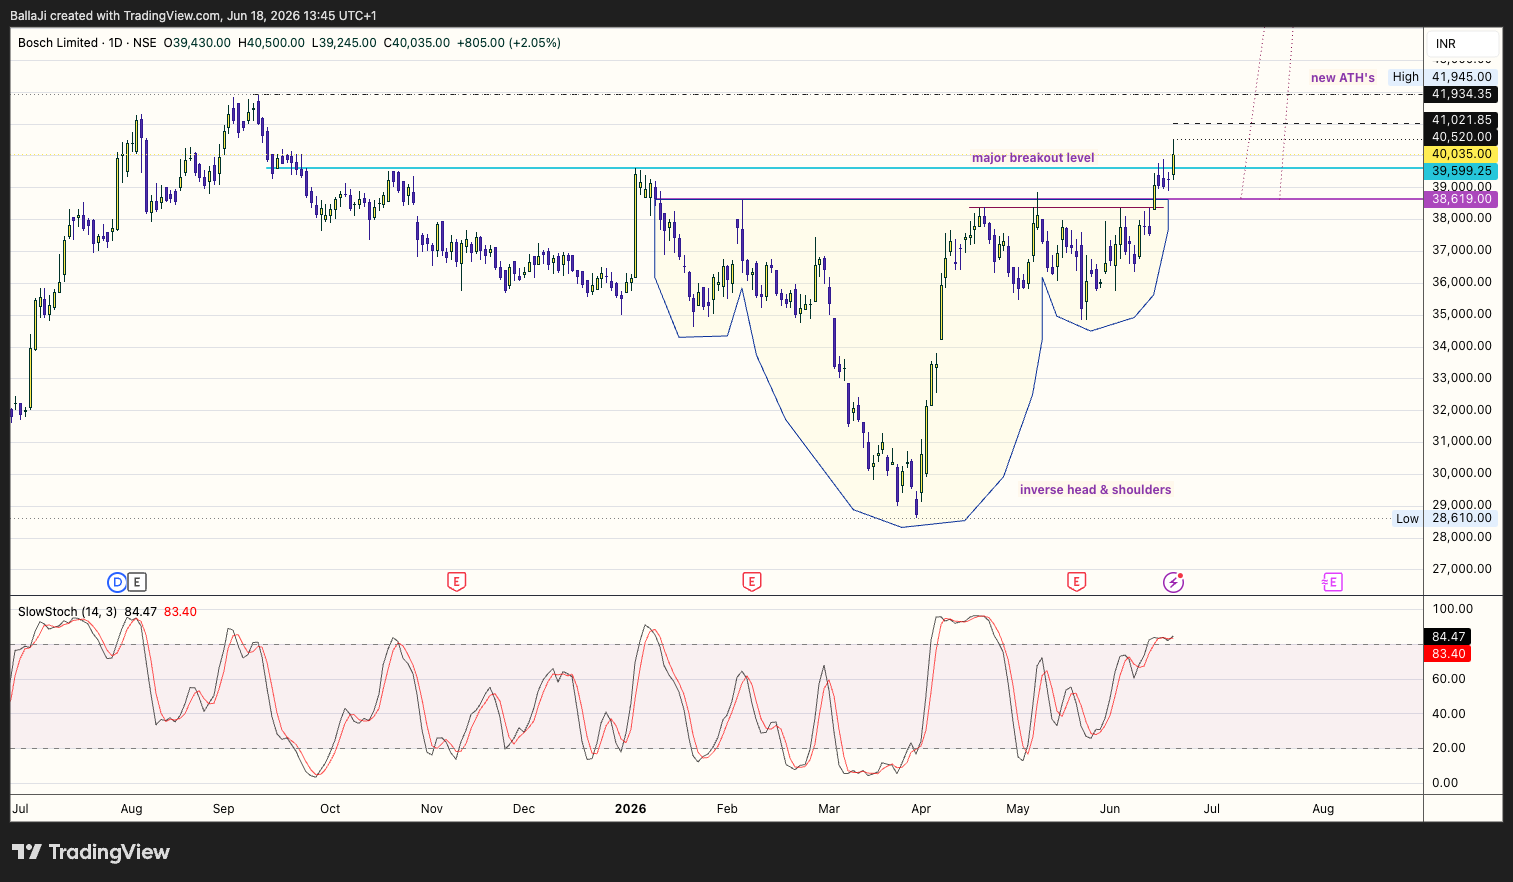Click the 41,934.35 price label
This screenshot has height=882, width=1513.
pos(1462,94)
